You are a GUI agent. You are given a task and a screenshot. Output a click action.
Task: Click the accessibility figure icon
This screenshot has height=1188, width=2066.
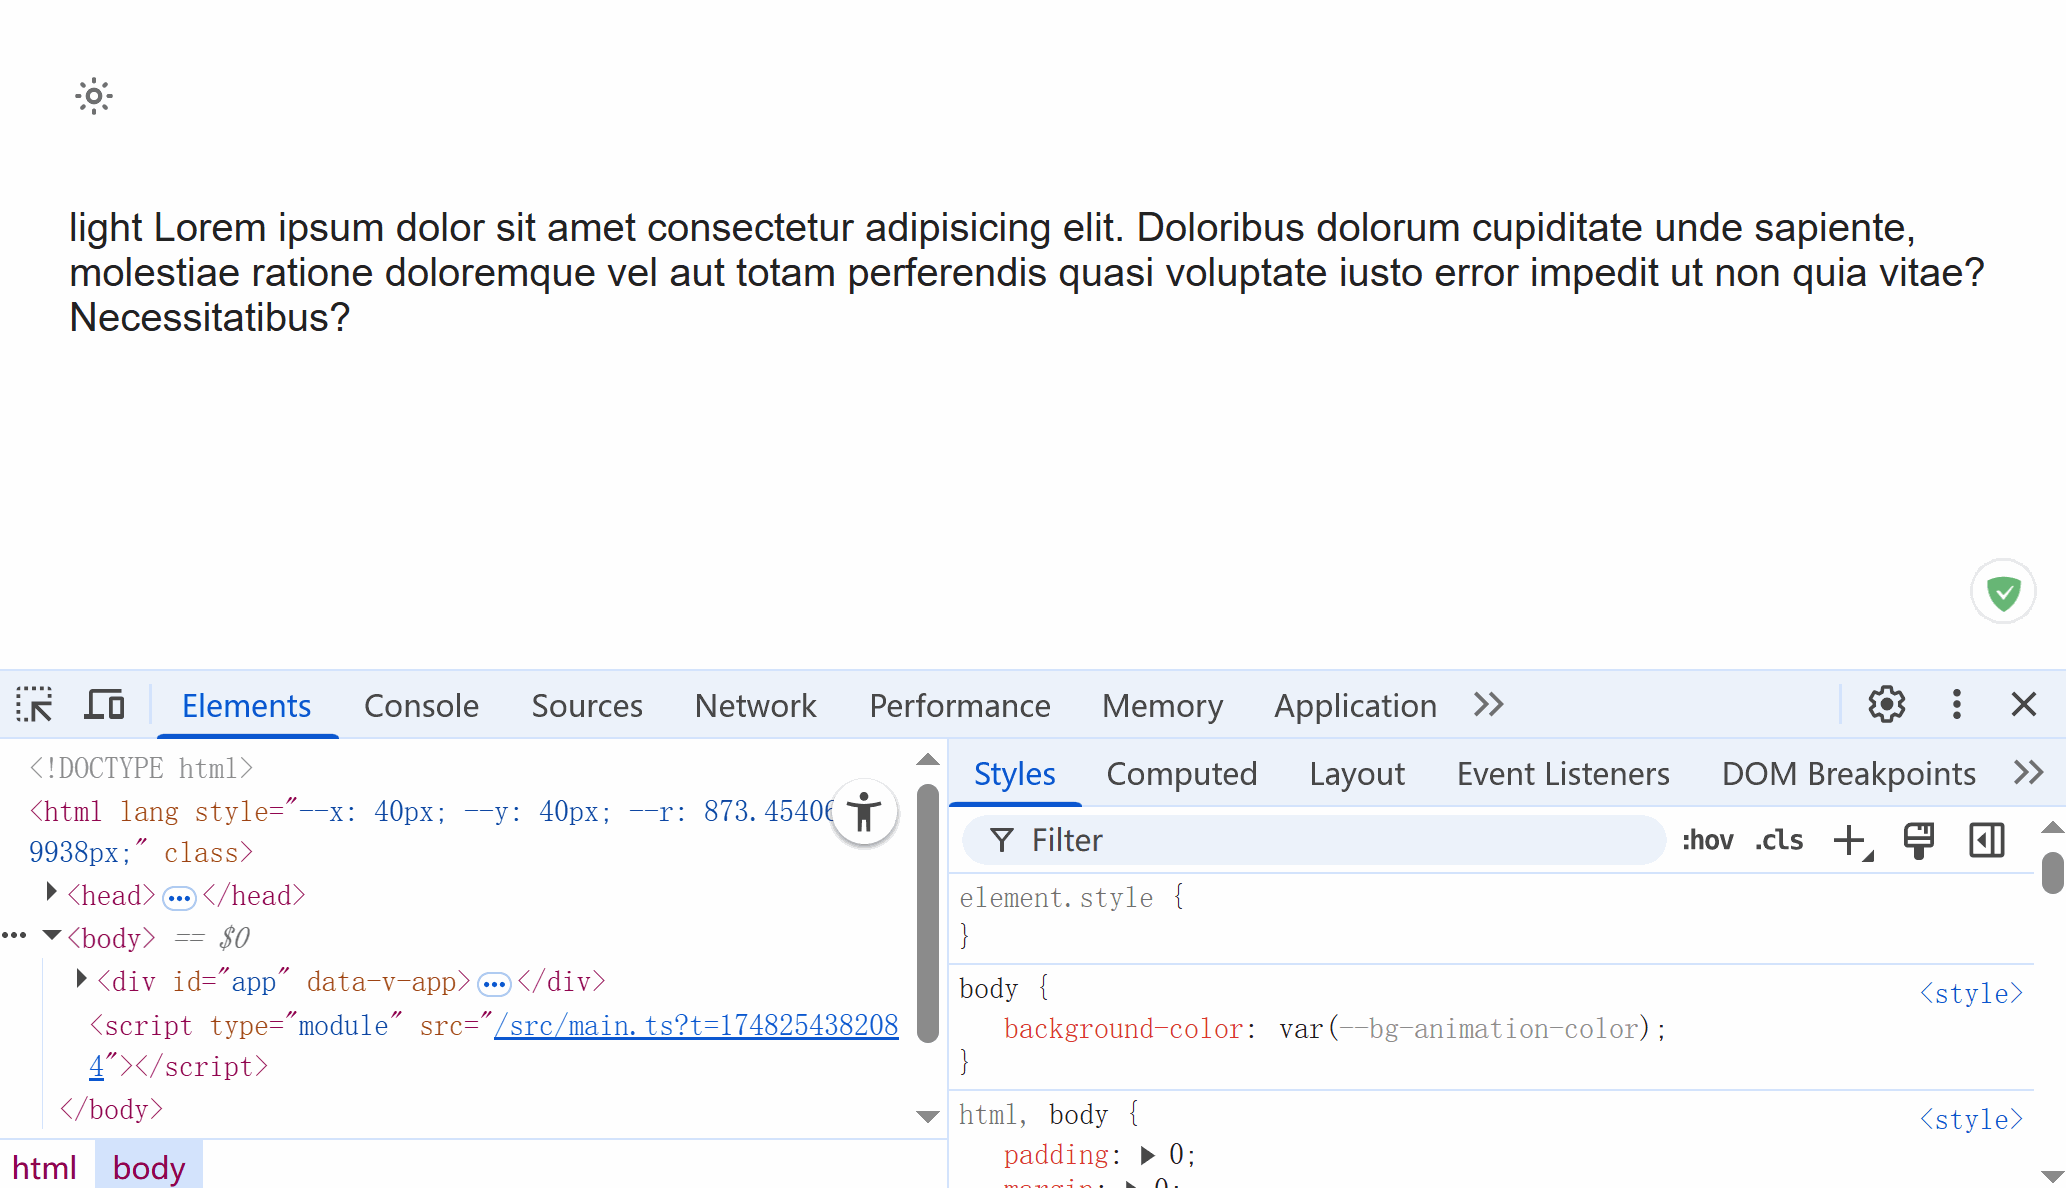[x=864, y=812]
